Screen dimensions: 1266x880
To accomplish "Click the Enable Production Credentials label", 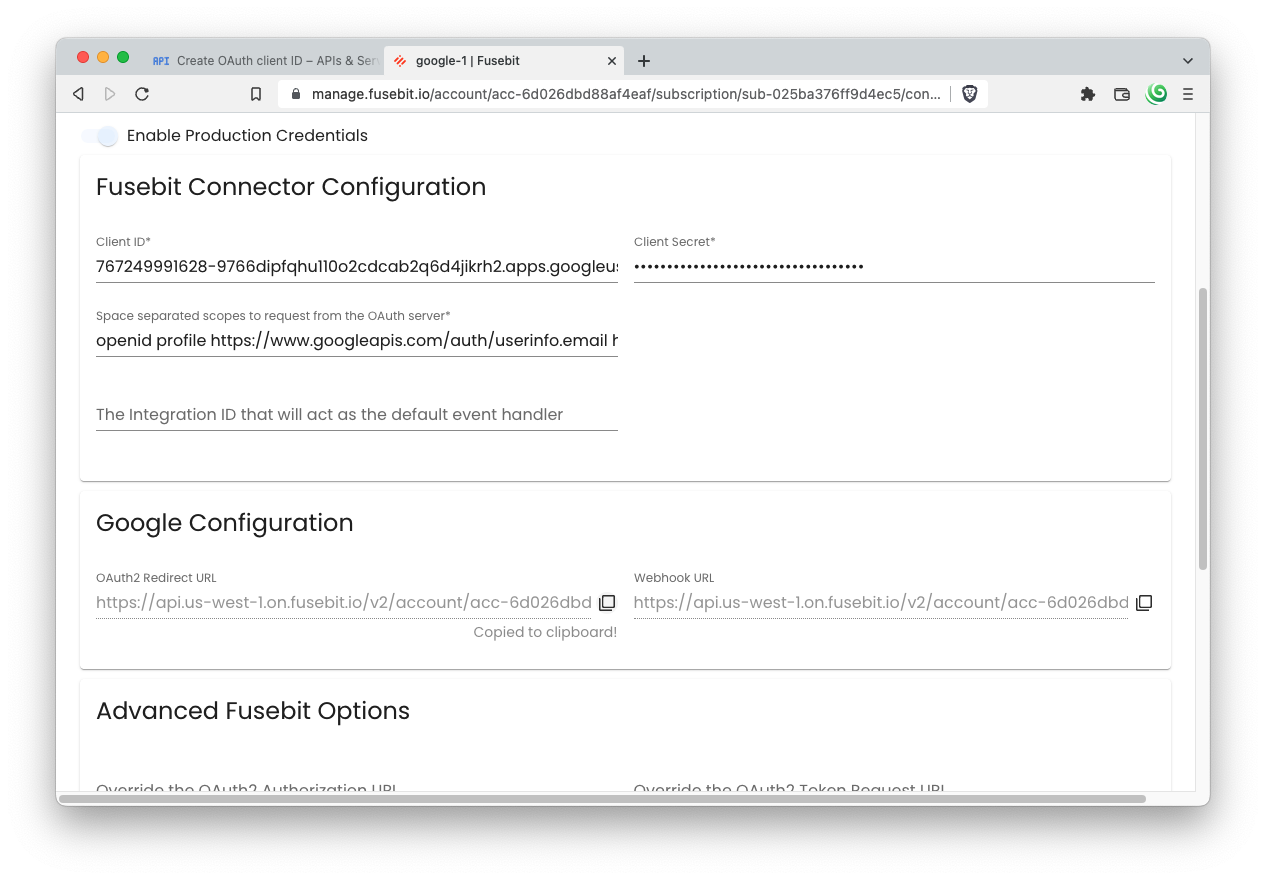I will click(247, 136).
